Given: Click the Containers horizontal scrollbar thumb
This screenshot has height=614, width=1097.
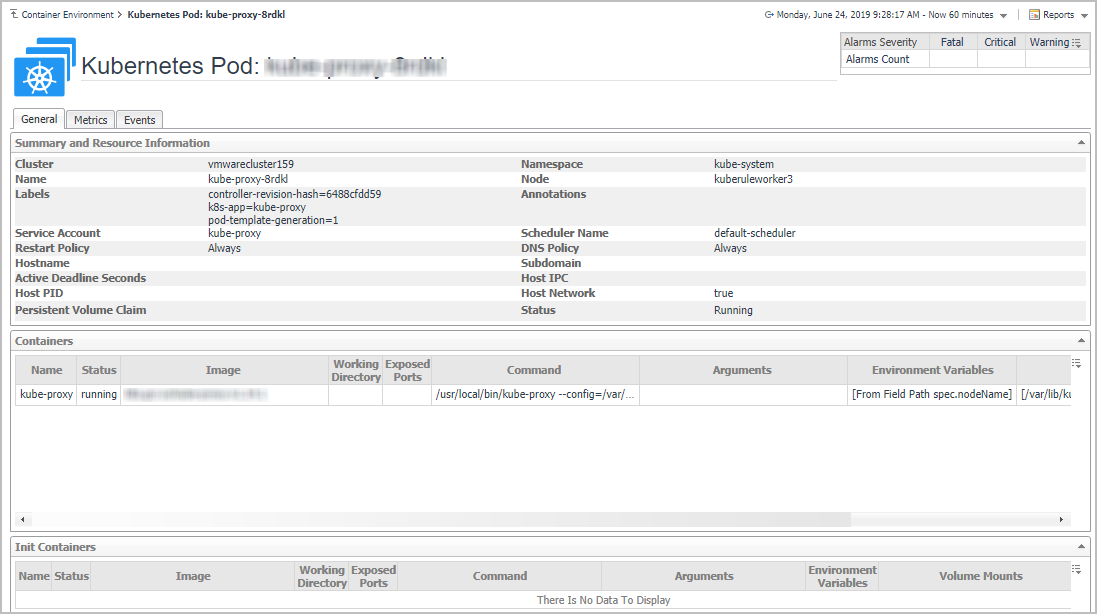Looking at the screenshot, I should tap(441, 520).
